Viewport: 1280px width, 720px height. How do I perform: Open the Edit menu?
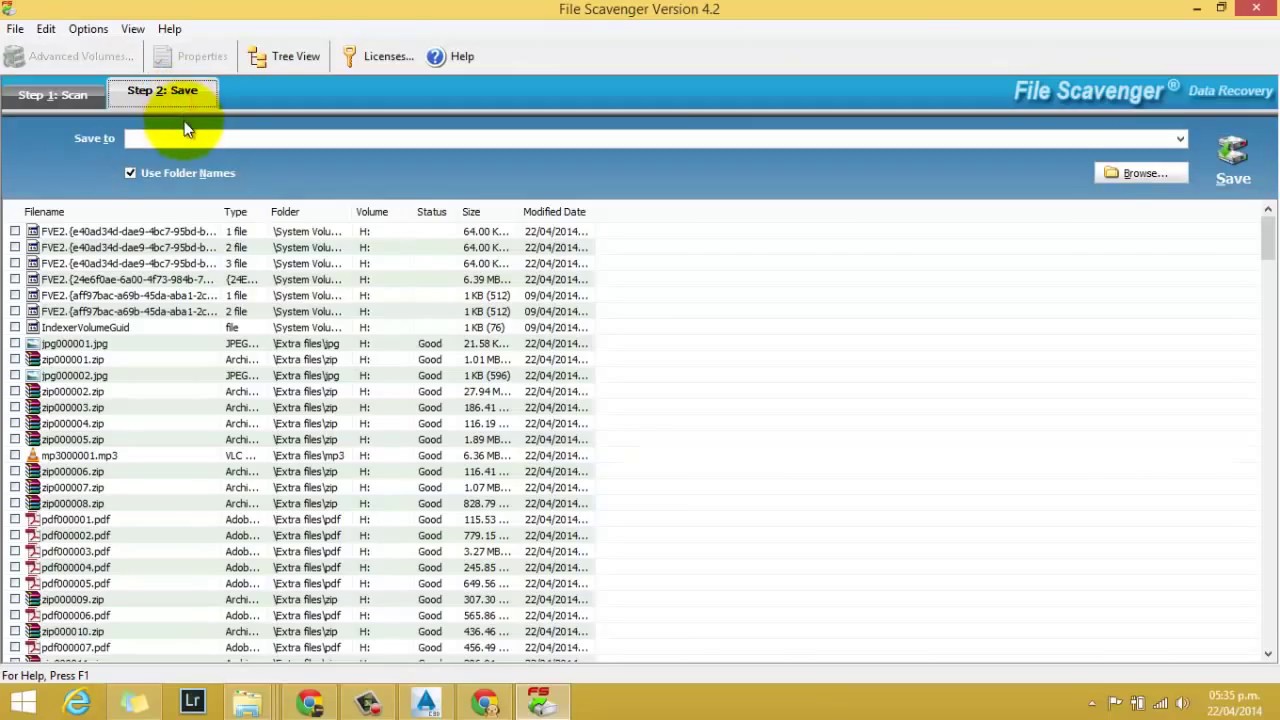tap(46, 29)
